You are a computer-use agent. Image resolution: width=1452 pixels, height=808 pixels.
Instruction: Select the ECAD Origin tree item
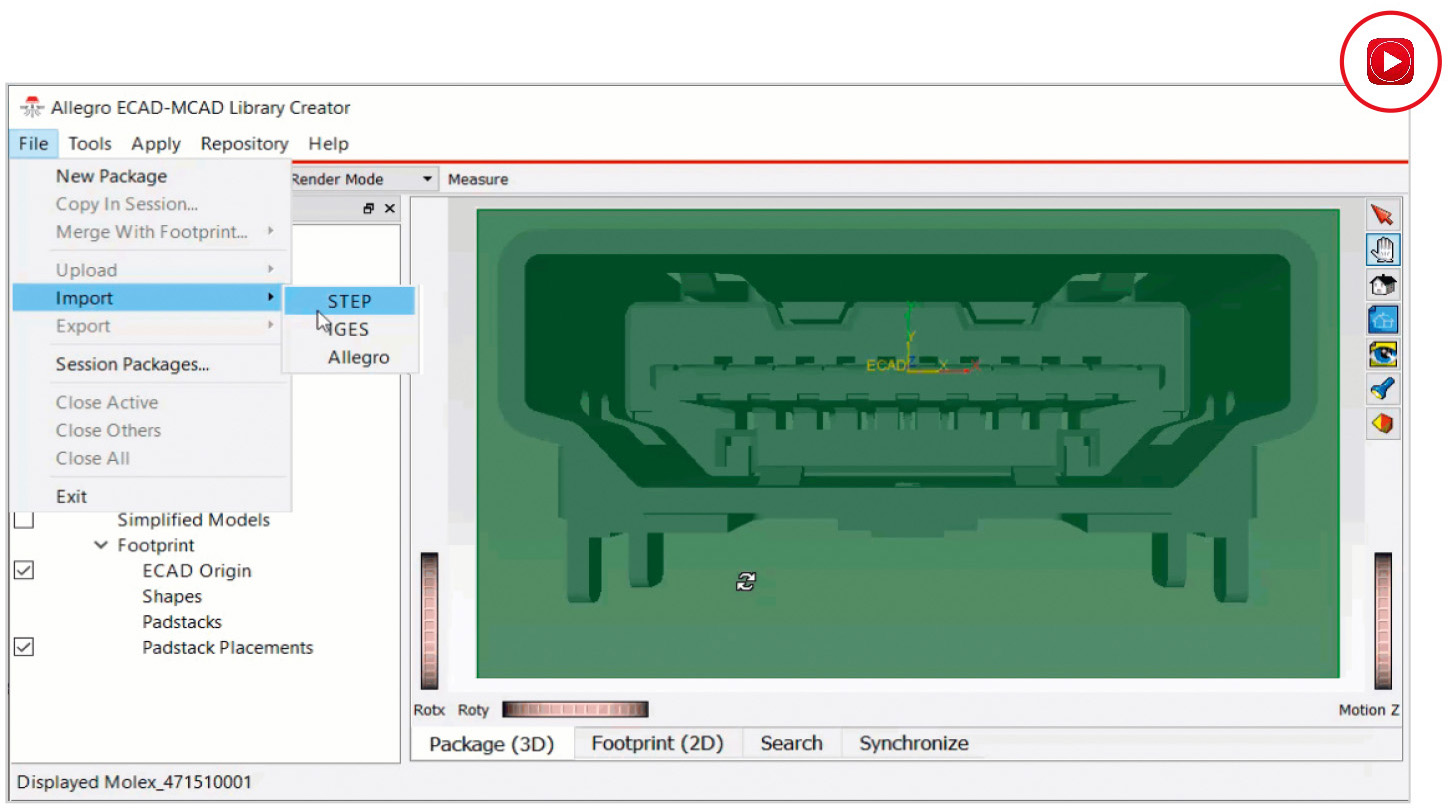tap(197, 571)
